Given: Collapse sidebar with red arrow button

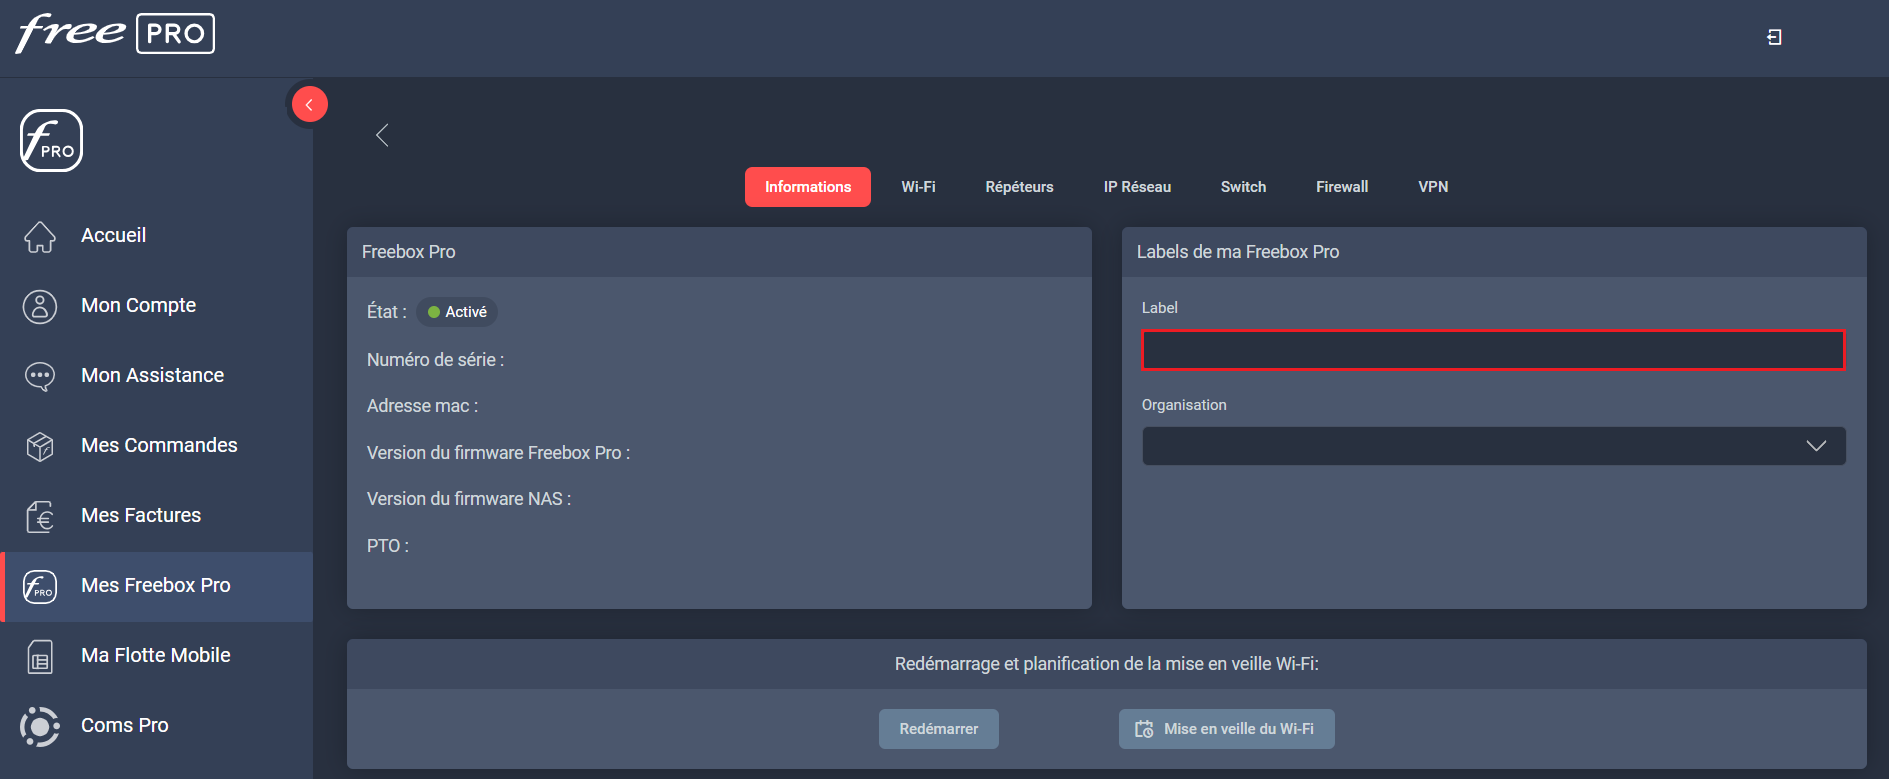Looking at the screenshot, I should [x=309, y=104].
